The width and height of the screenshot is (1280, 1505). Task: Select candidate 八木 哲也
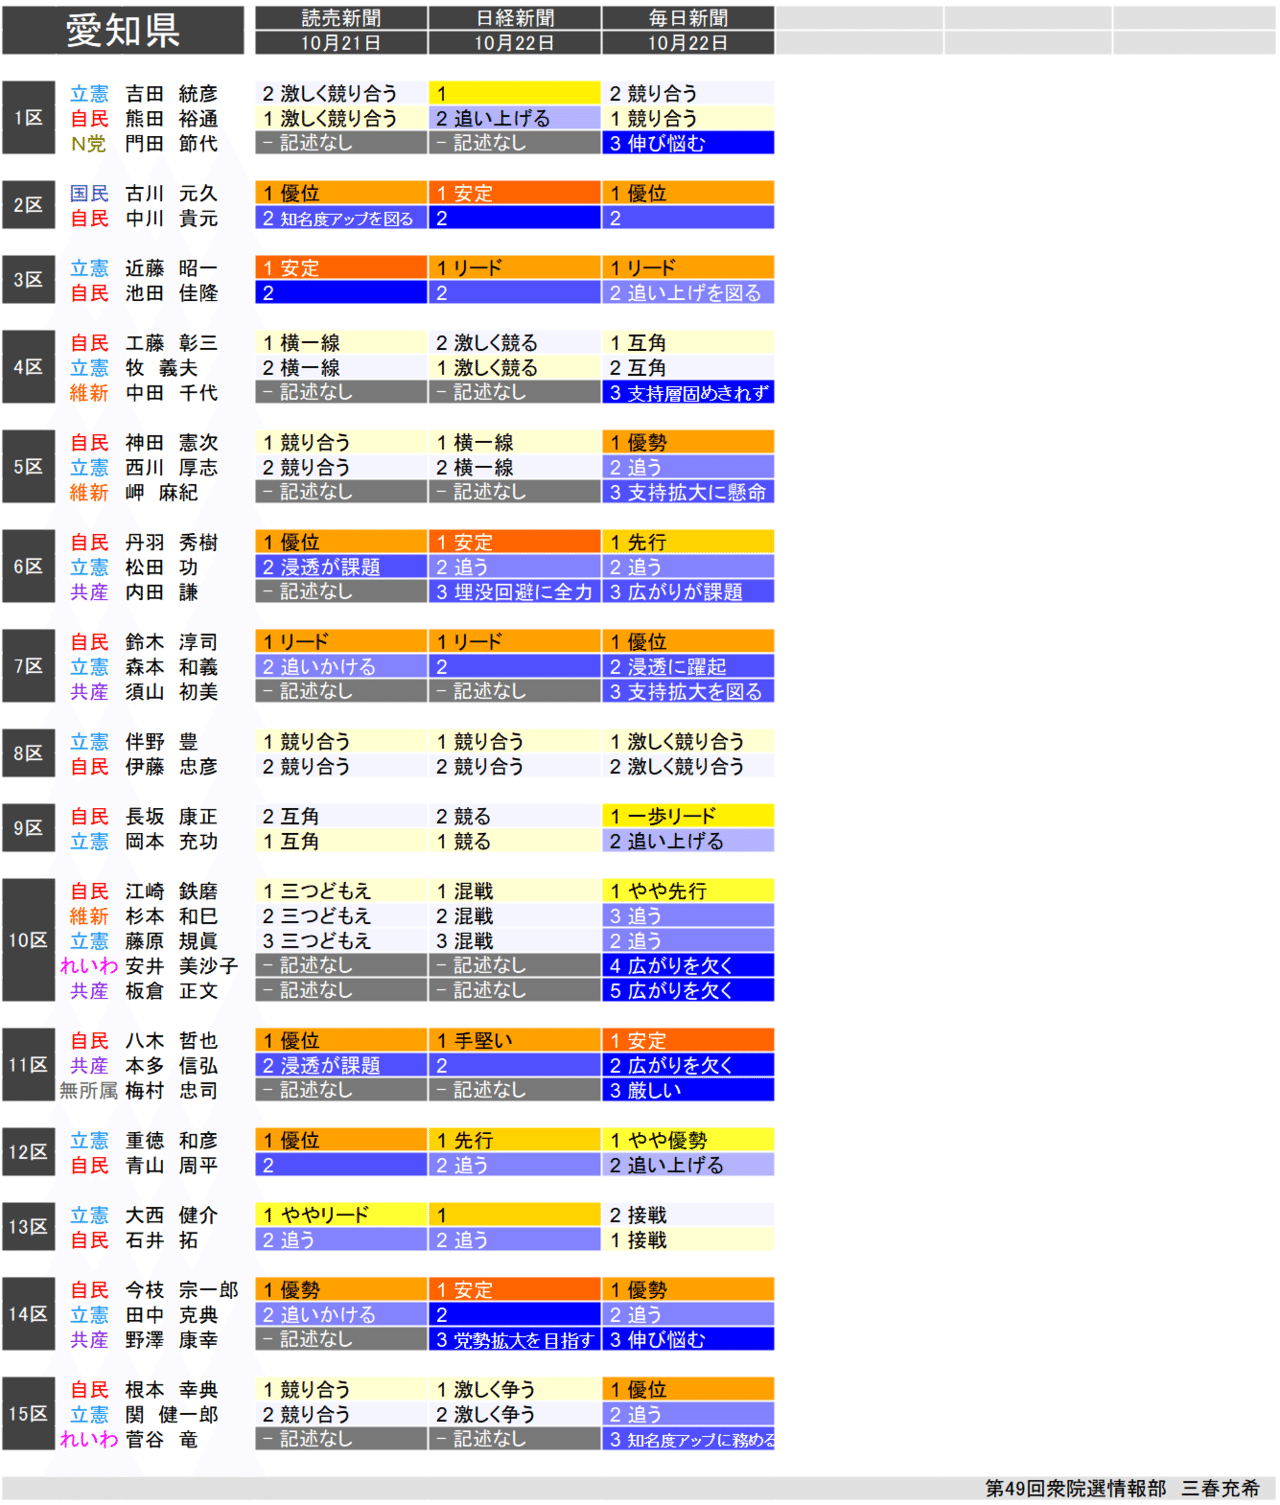coord(171,1042)
